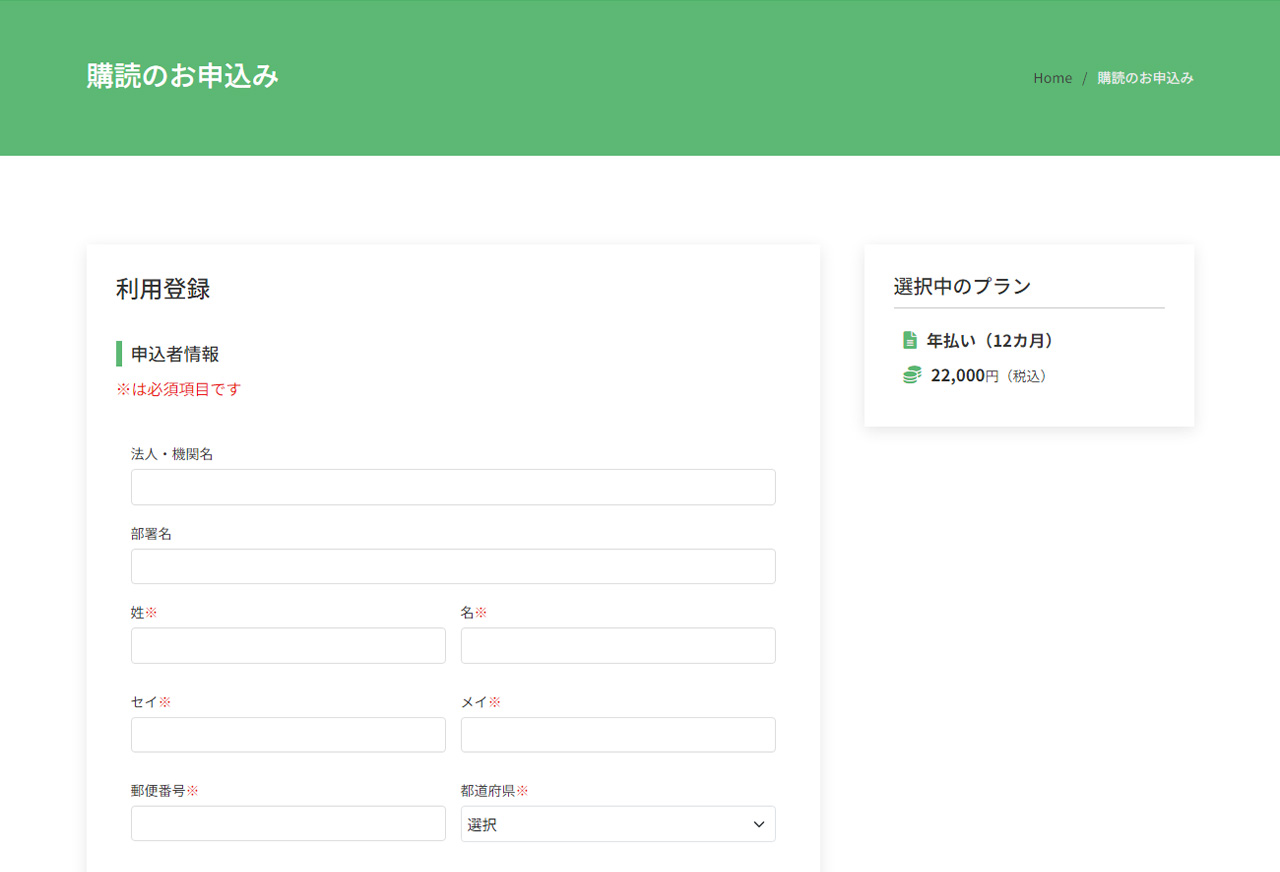Click the 法人・機関名 field label

point(172,454)
